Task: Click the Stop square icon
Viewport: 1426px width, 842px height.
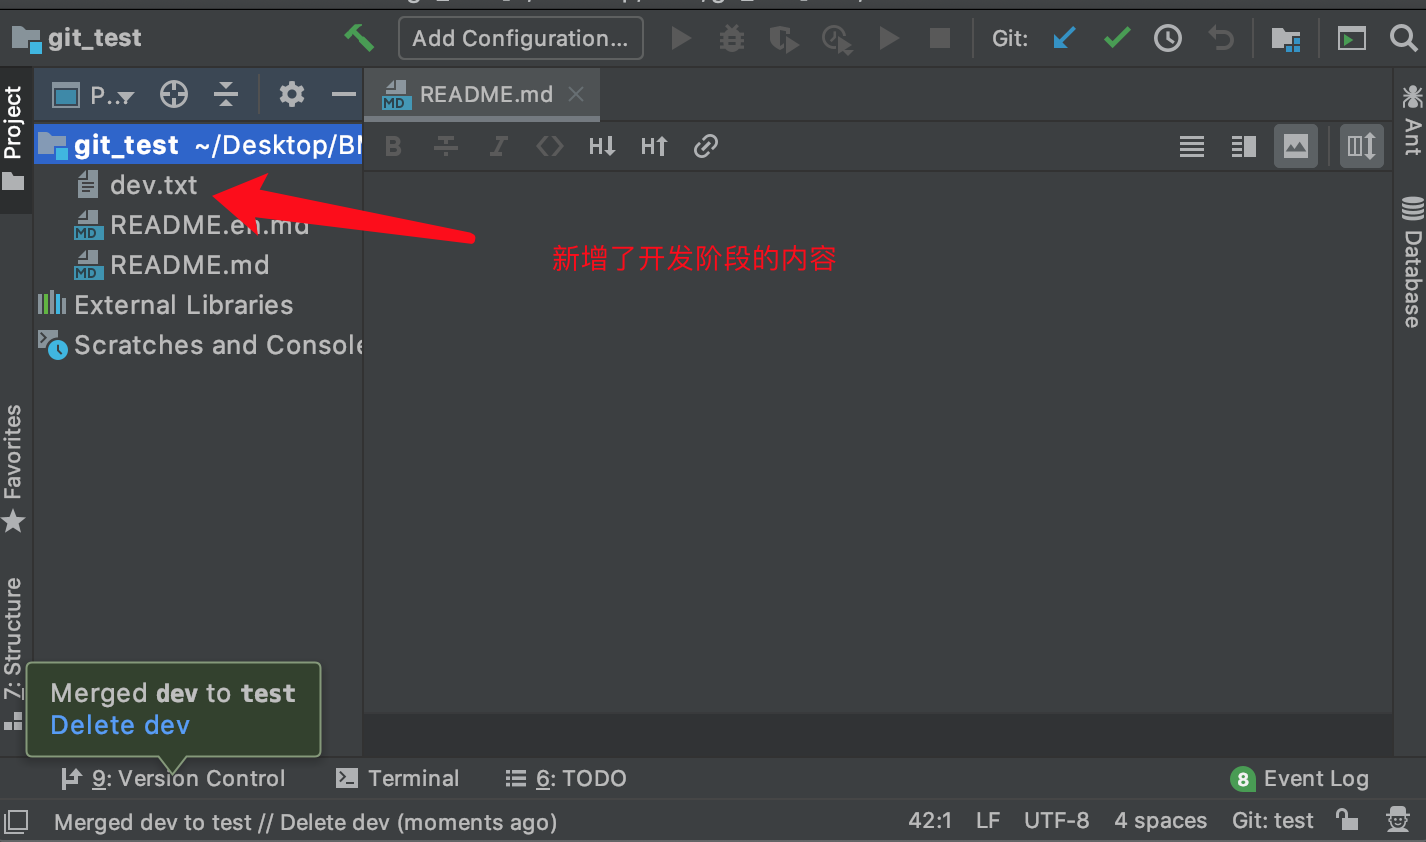Action: click(939, 38)
